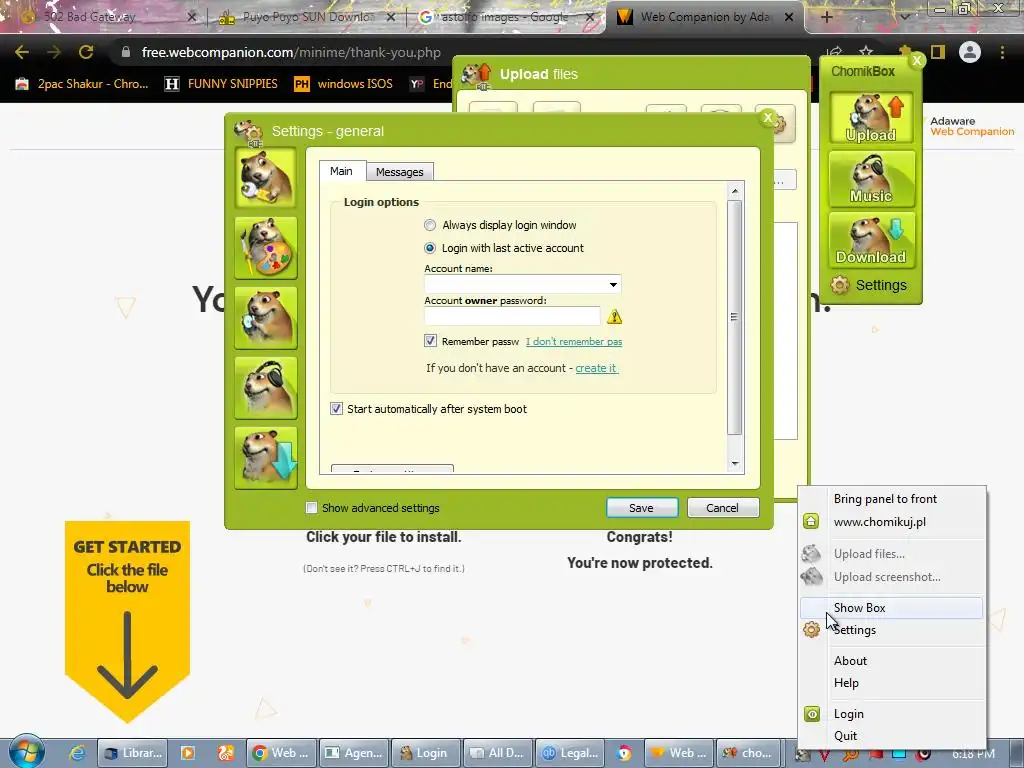The height and width of the screenshot is (768, 1024).
Task: Open the general settings hamster sidebar icon
Action: coord(266,178)
